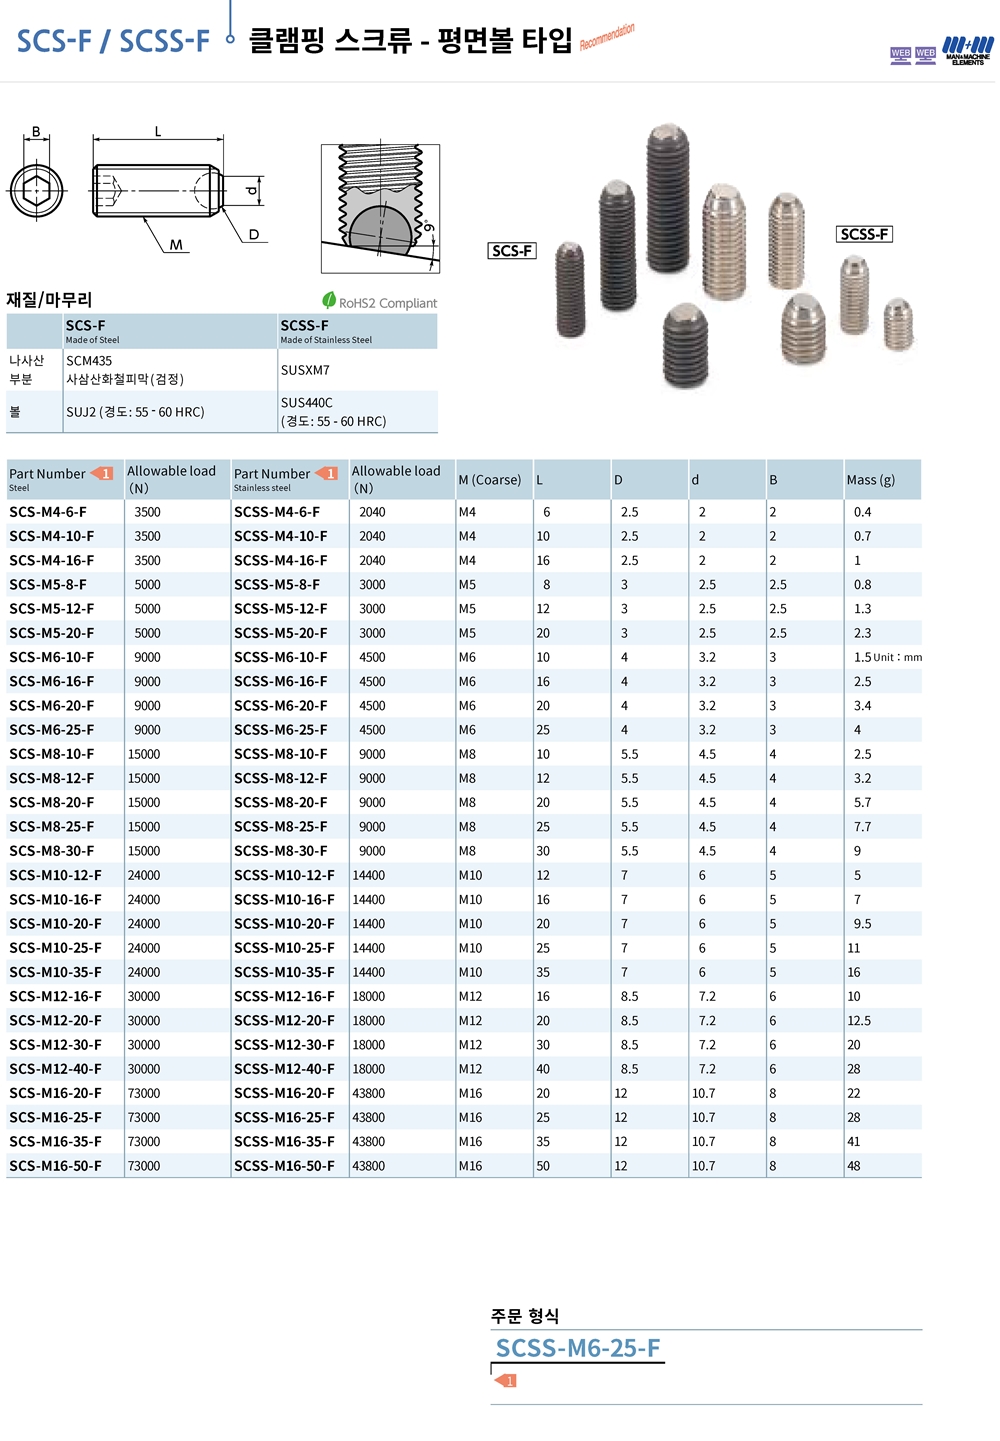Screen dimensions: 1000x1441
Task: Click the SCS-F Made of Steel header cell
Action: pyautogui.click(x=171, y=332)
